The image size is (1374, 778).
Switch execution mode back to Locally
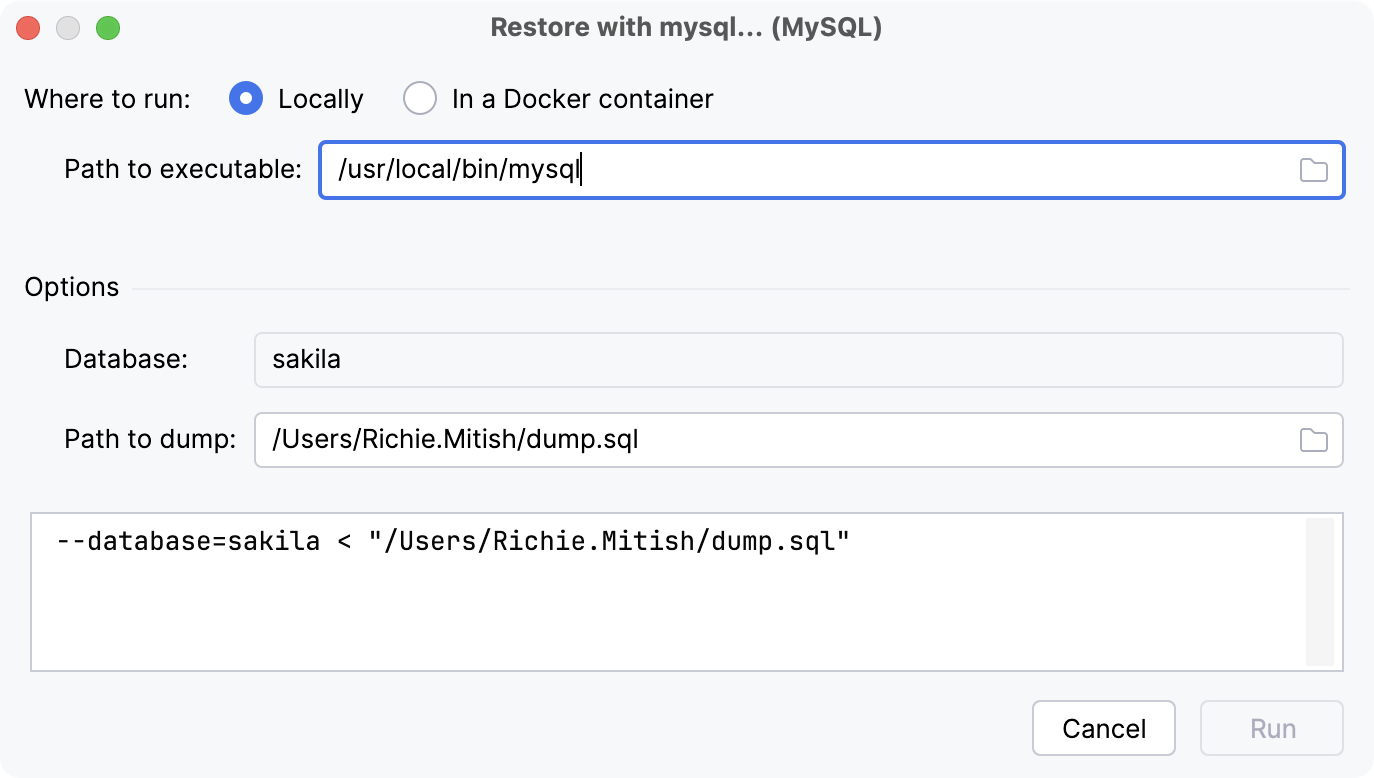[x=245, y=98]
